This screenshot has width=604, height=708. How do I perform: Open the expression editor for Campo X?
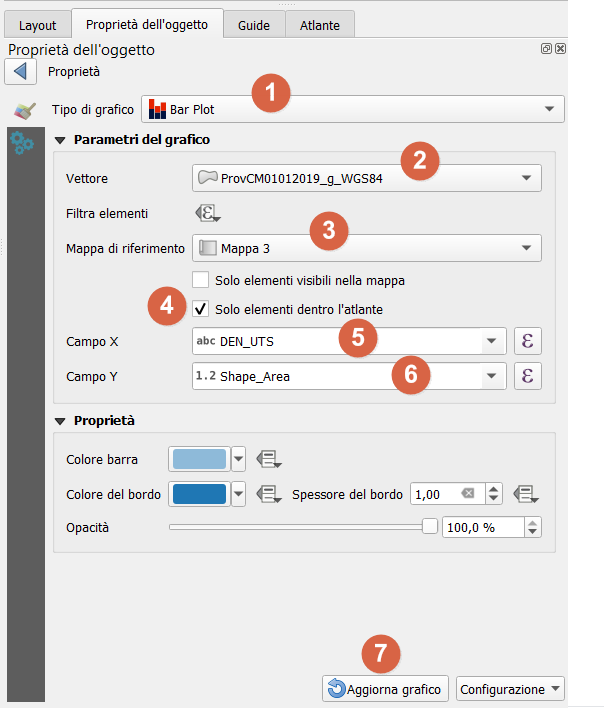click(x=527, y=341)
